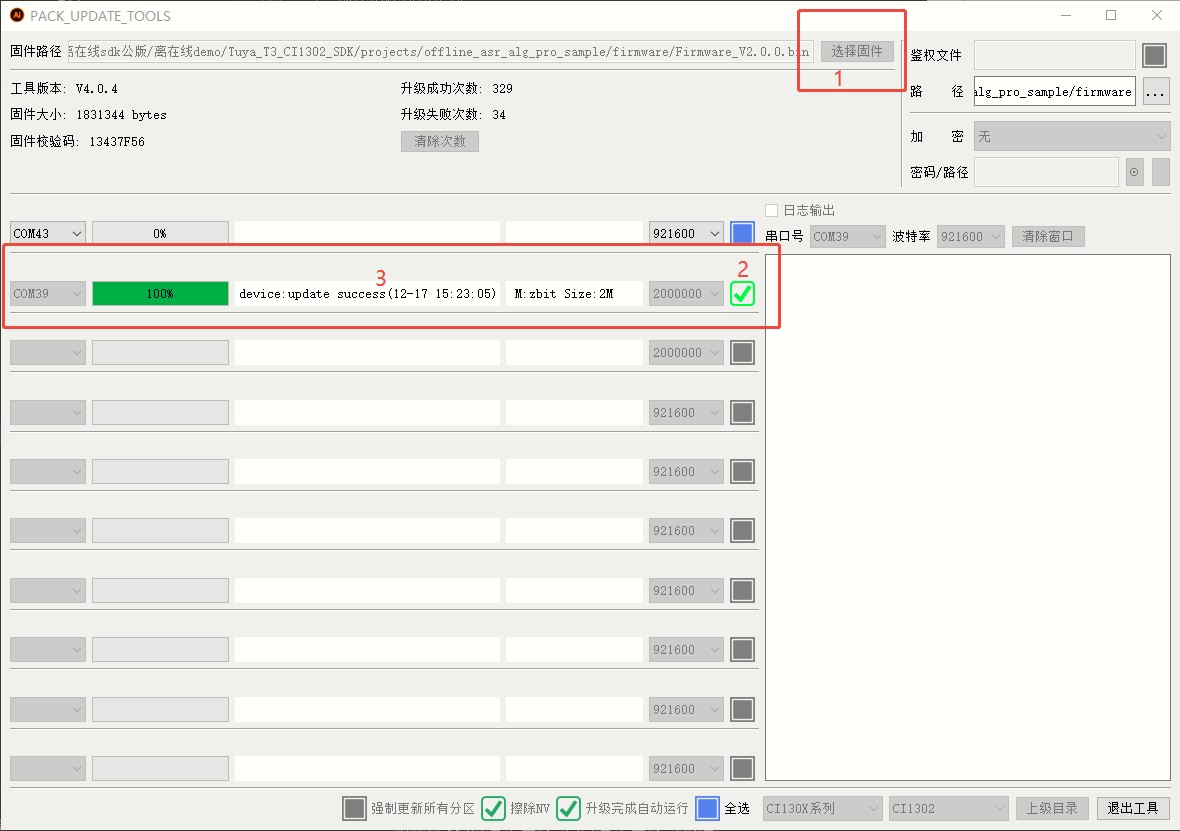Click the 退出工具 exit tool button
Image resolution: width=1180 pixels, height=831 pixels.
tap(1135, 808)
